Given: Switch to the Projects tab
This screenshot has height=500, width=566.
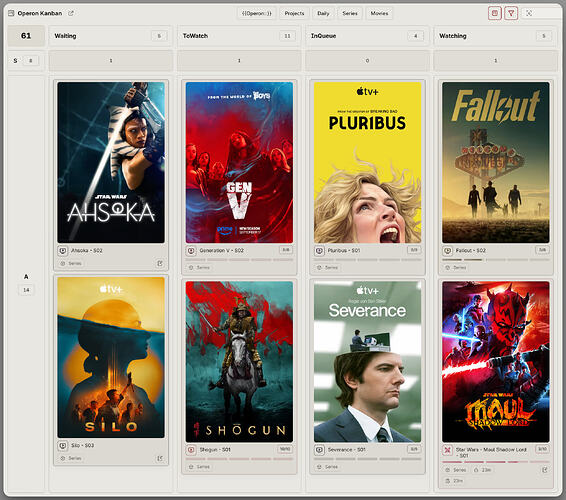Looking at the screenshot, I should click(x=294, y=13).
